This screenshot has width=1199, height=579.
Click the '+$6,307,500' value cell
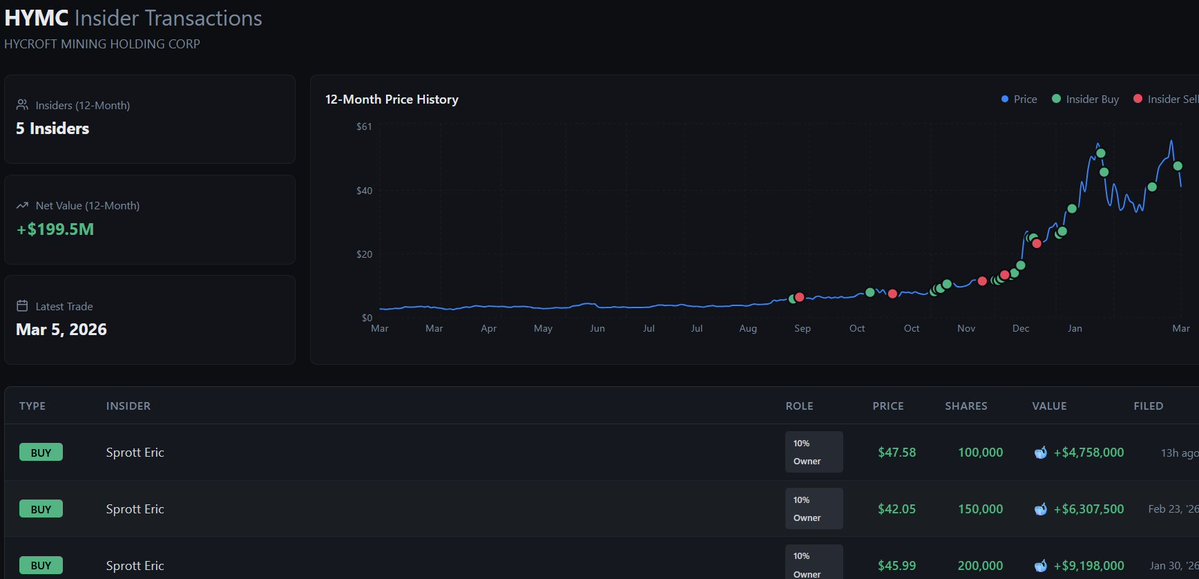click(x=1089, y=509)
